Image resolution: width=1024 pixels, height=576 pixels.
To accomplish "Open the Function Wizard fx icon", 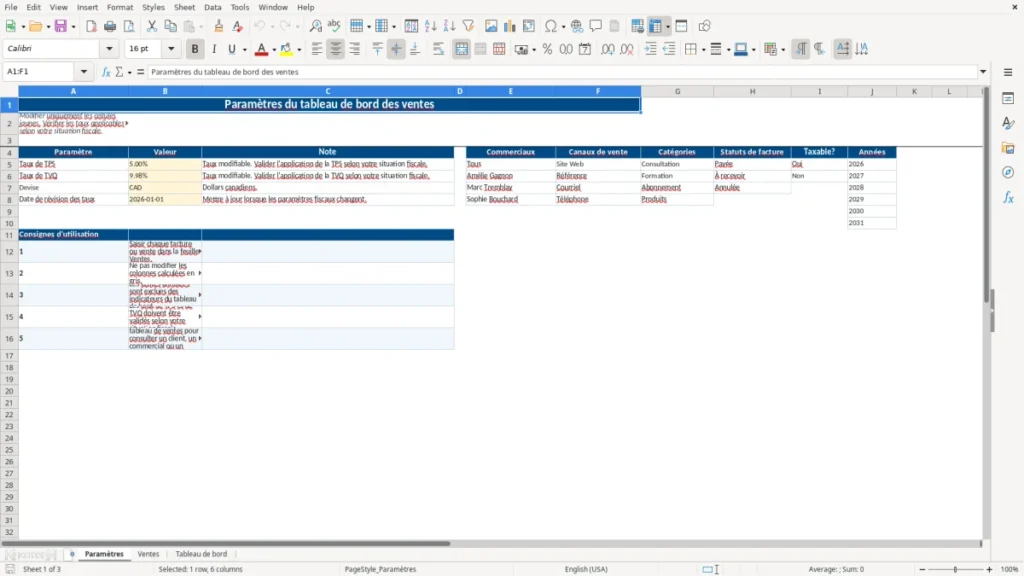I will [106, 72].
